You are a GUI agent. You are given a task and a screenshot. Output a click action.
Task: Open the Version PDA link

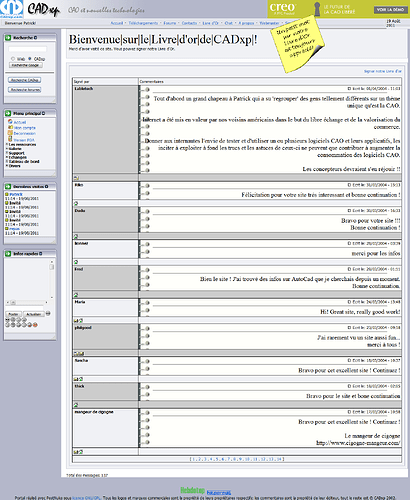pyautogui.click(x=24, y=140)
